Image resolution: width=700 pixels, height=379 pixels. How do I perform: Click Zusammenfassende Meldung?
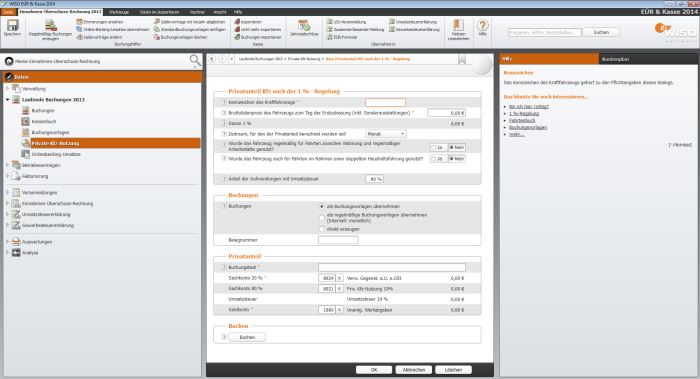coord(355,29)
